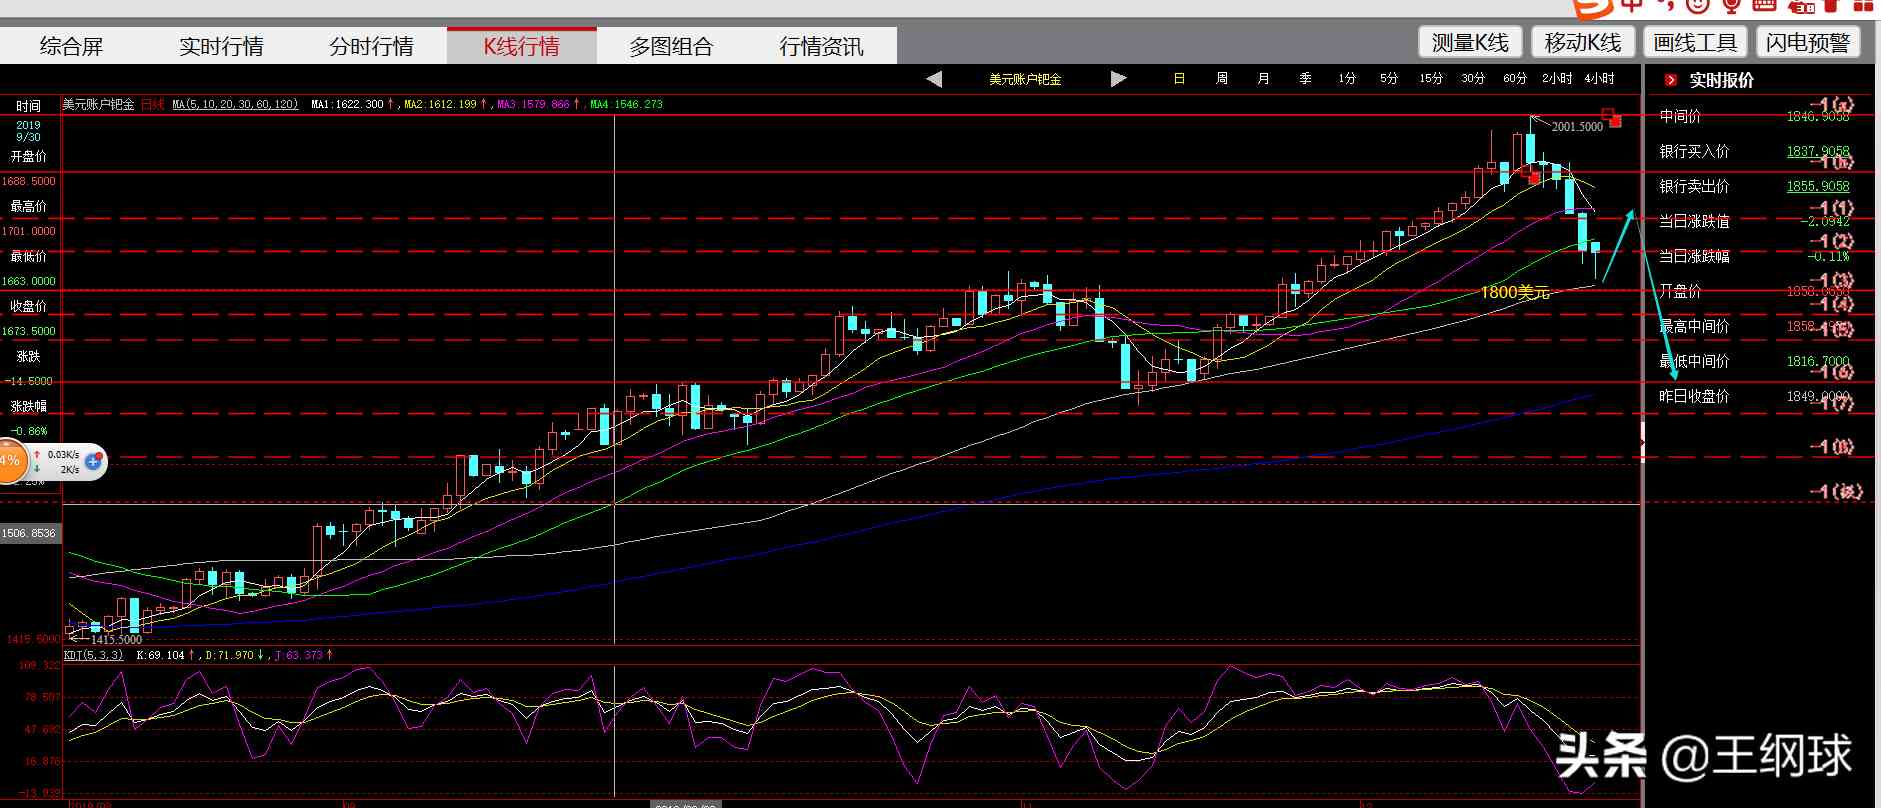The width and height of the screenshot is (1881, 808).
Task: Open the MA(5,10,20,30,60,120) indicator settings
Action: (x=235, y=104)
